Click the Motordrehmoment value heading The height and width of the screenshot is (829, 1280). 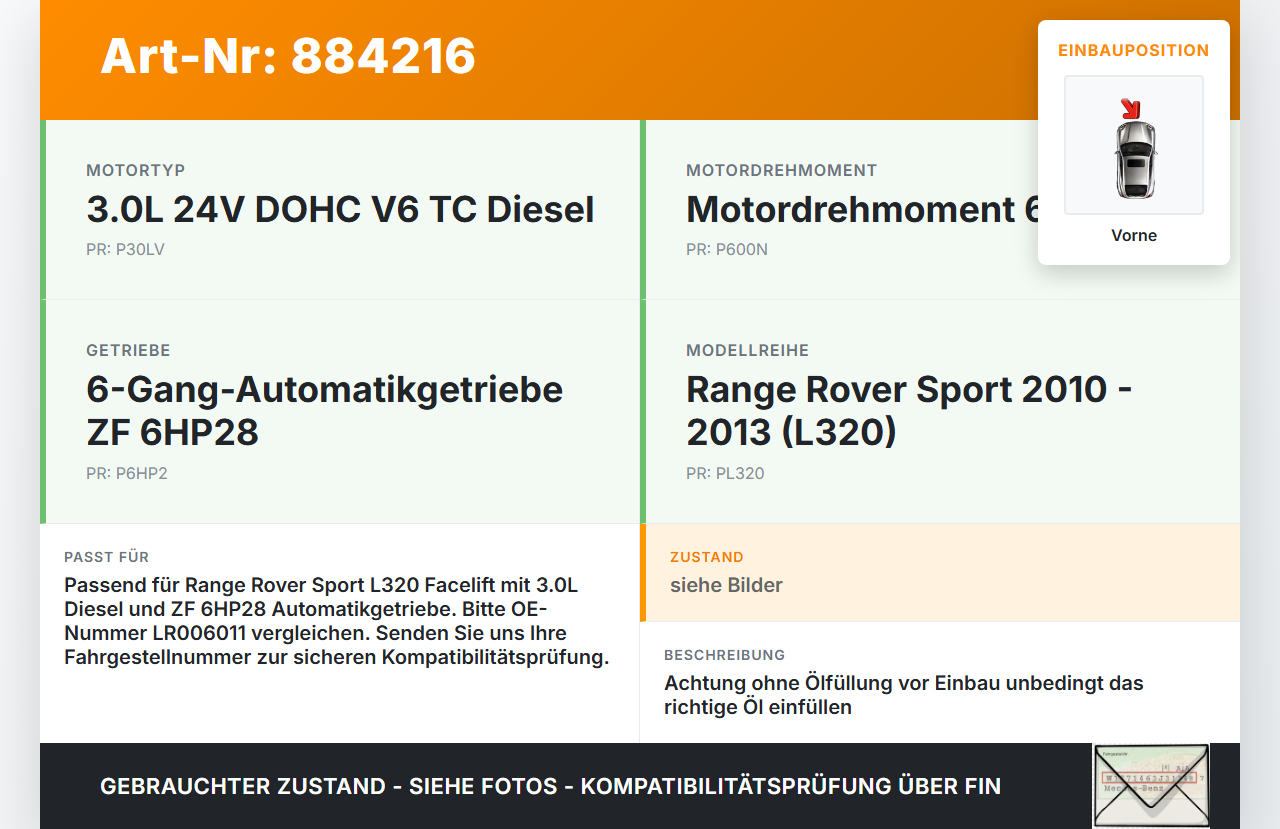(x=863, y=210)
